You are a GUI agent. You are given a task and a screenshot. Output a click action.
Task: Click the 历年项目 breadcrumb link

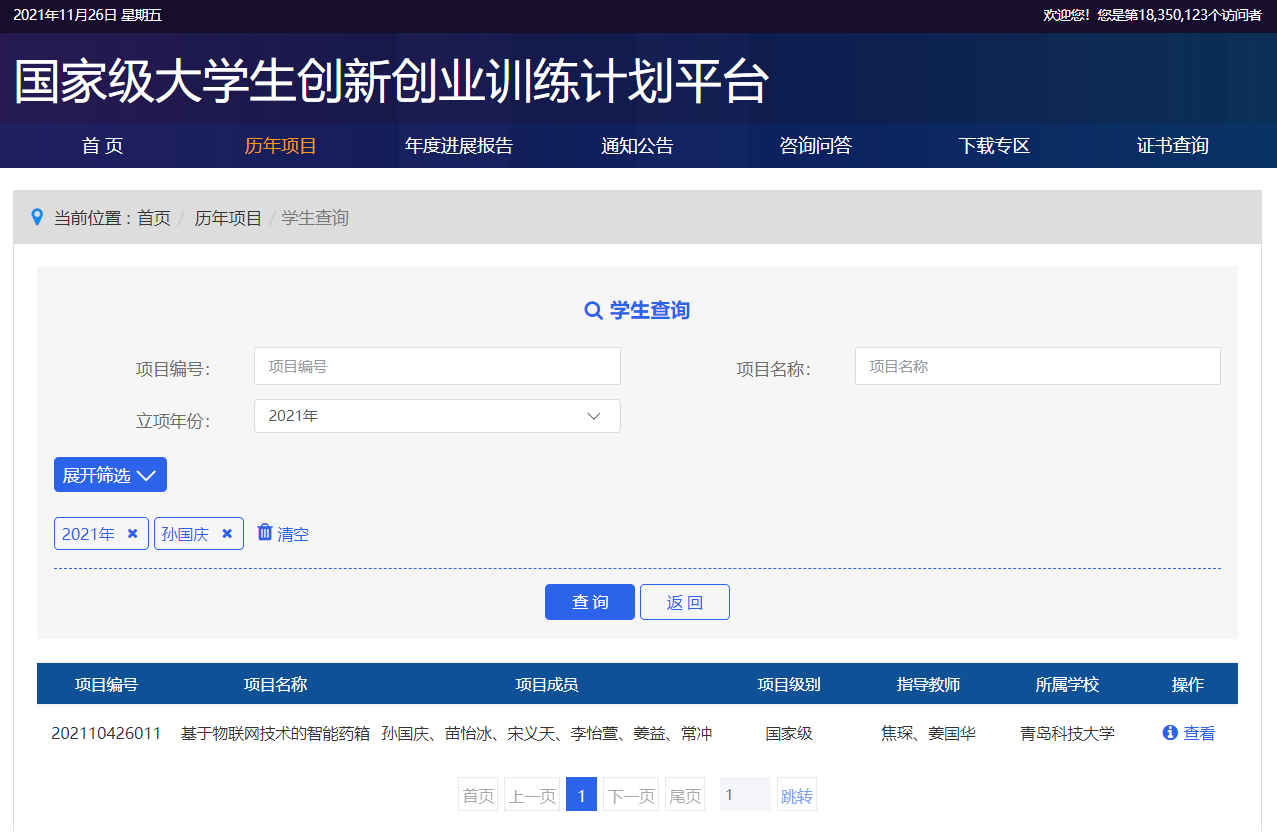pos(228,218)
